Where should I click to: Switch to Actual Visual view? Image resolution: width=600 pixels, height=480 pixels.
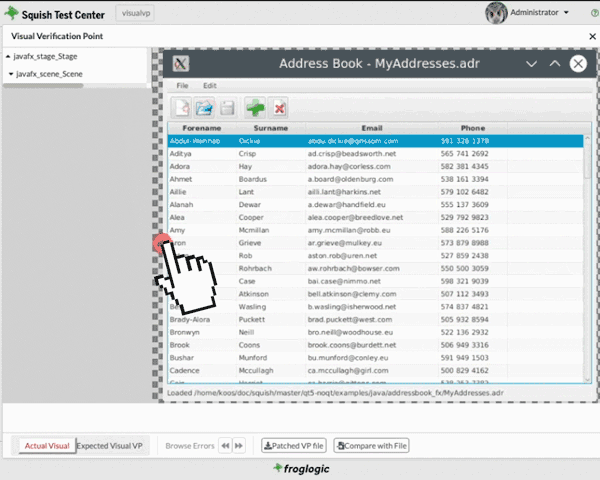click(x=46, y=445)
